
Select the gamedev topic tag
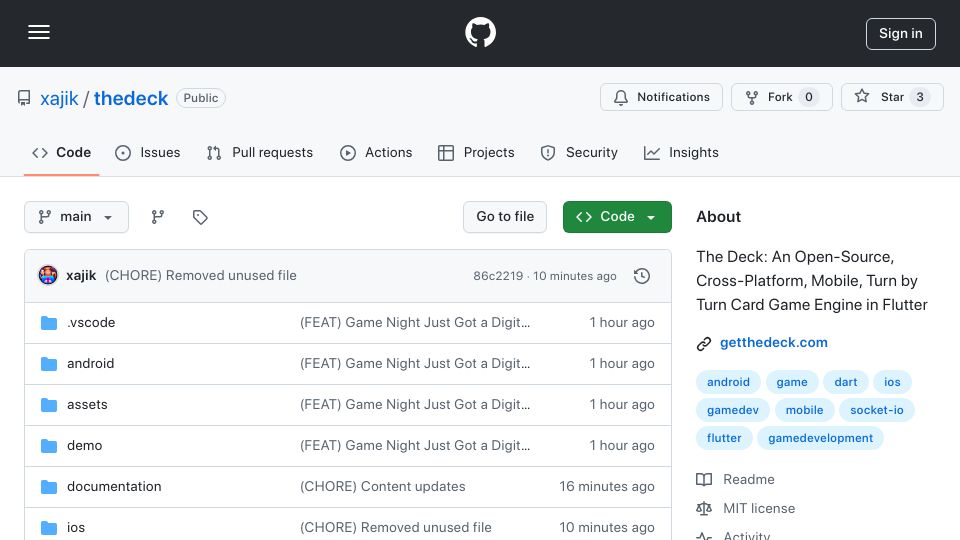[733, 410]
